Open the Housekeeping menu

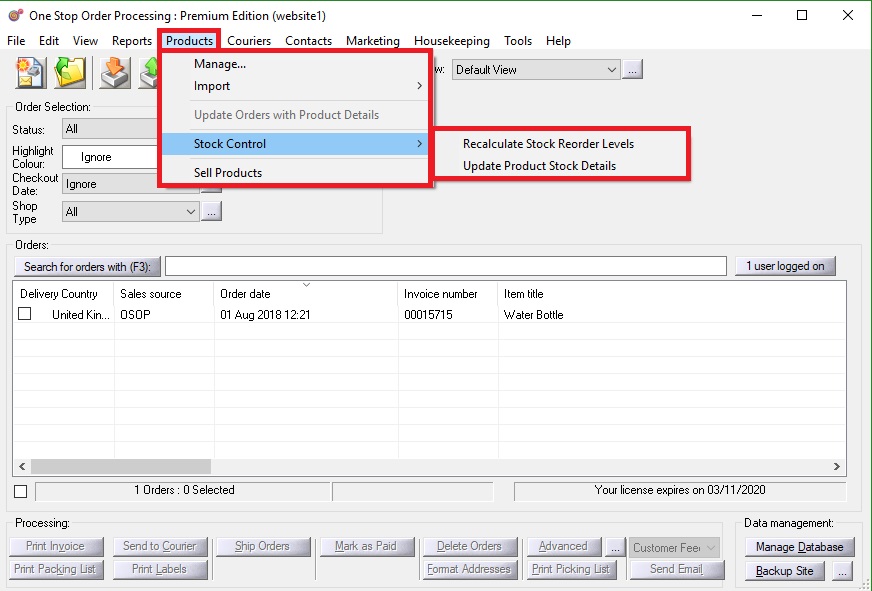click(452, 41)
